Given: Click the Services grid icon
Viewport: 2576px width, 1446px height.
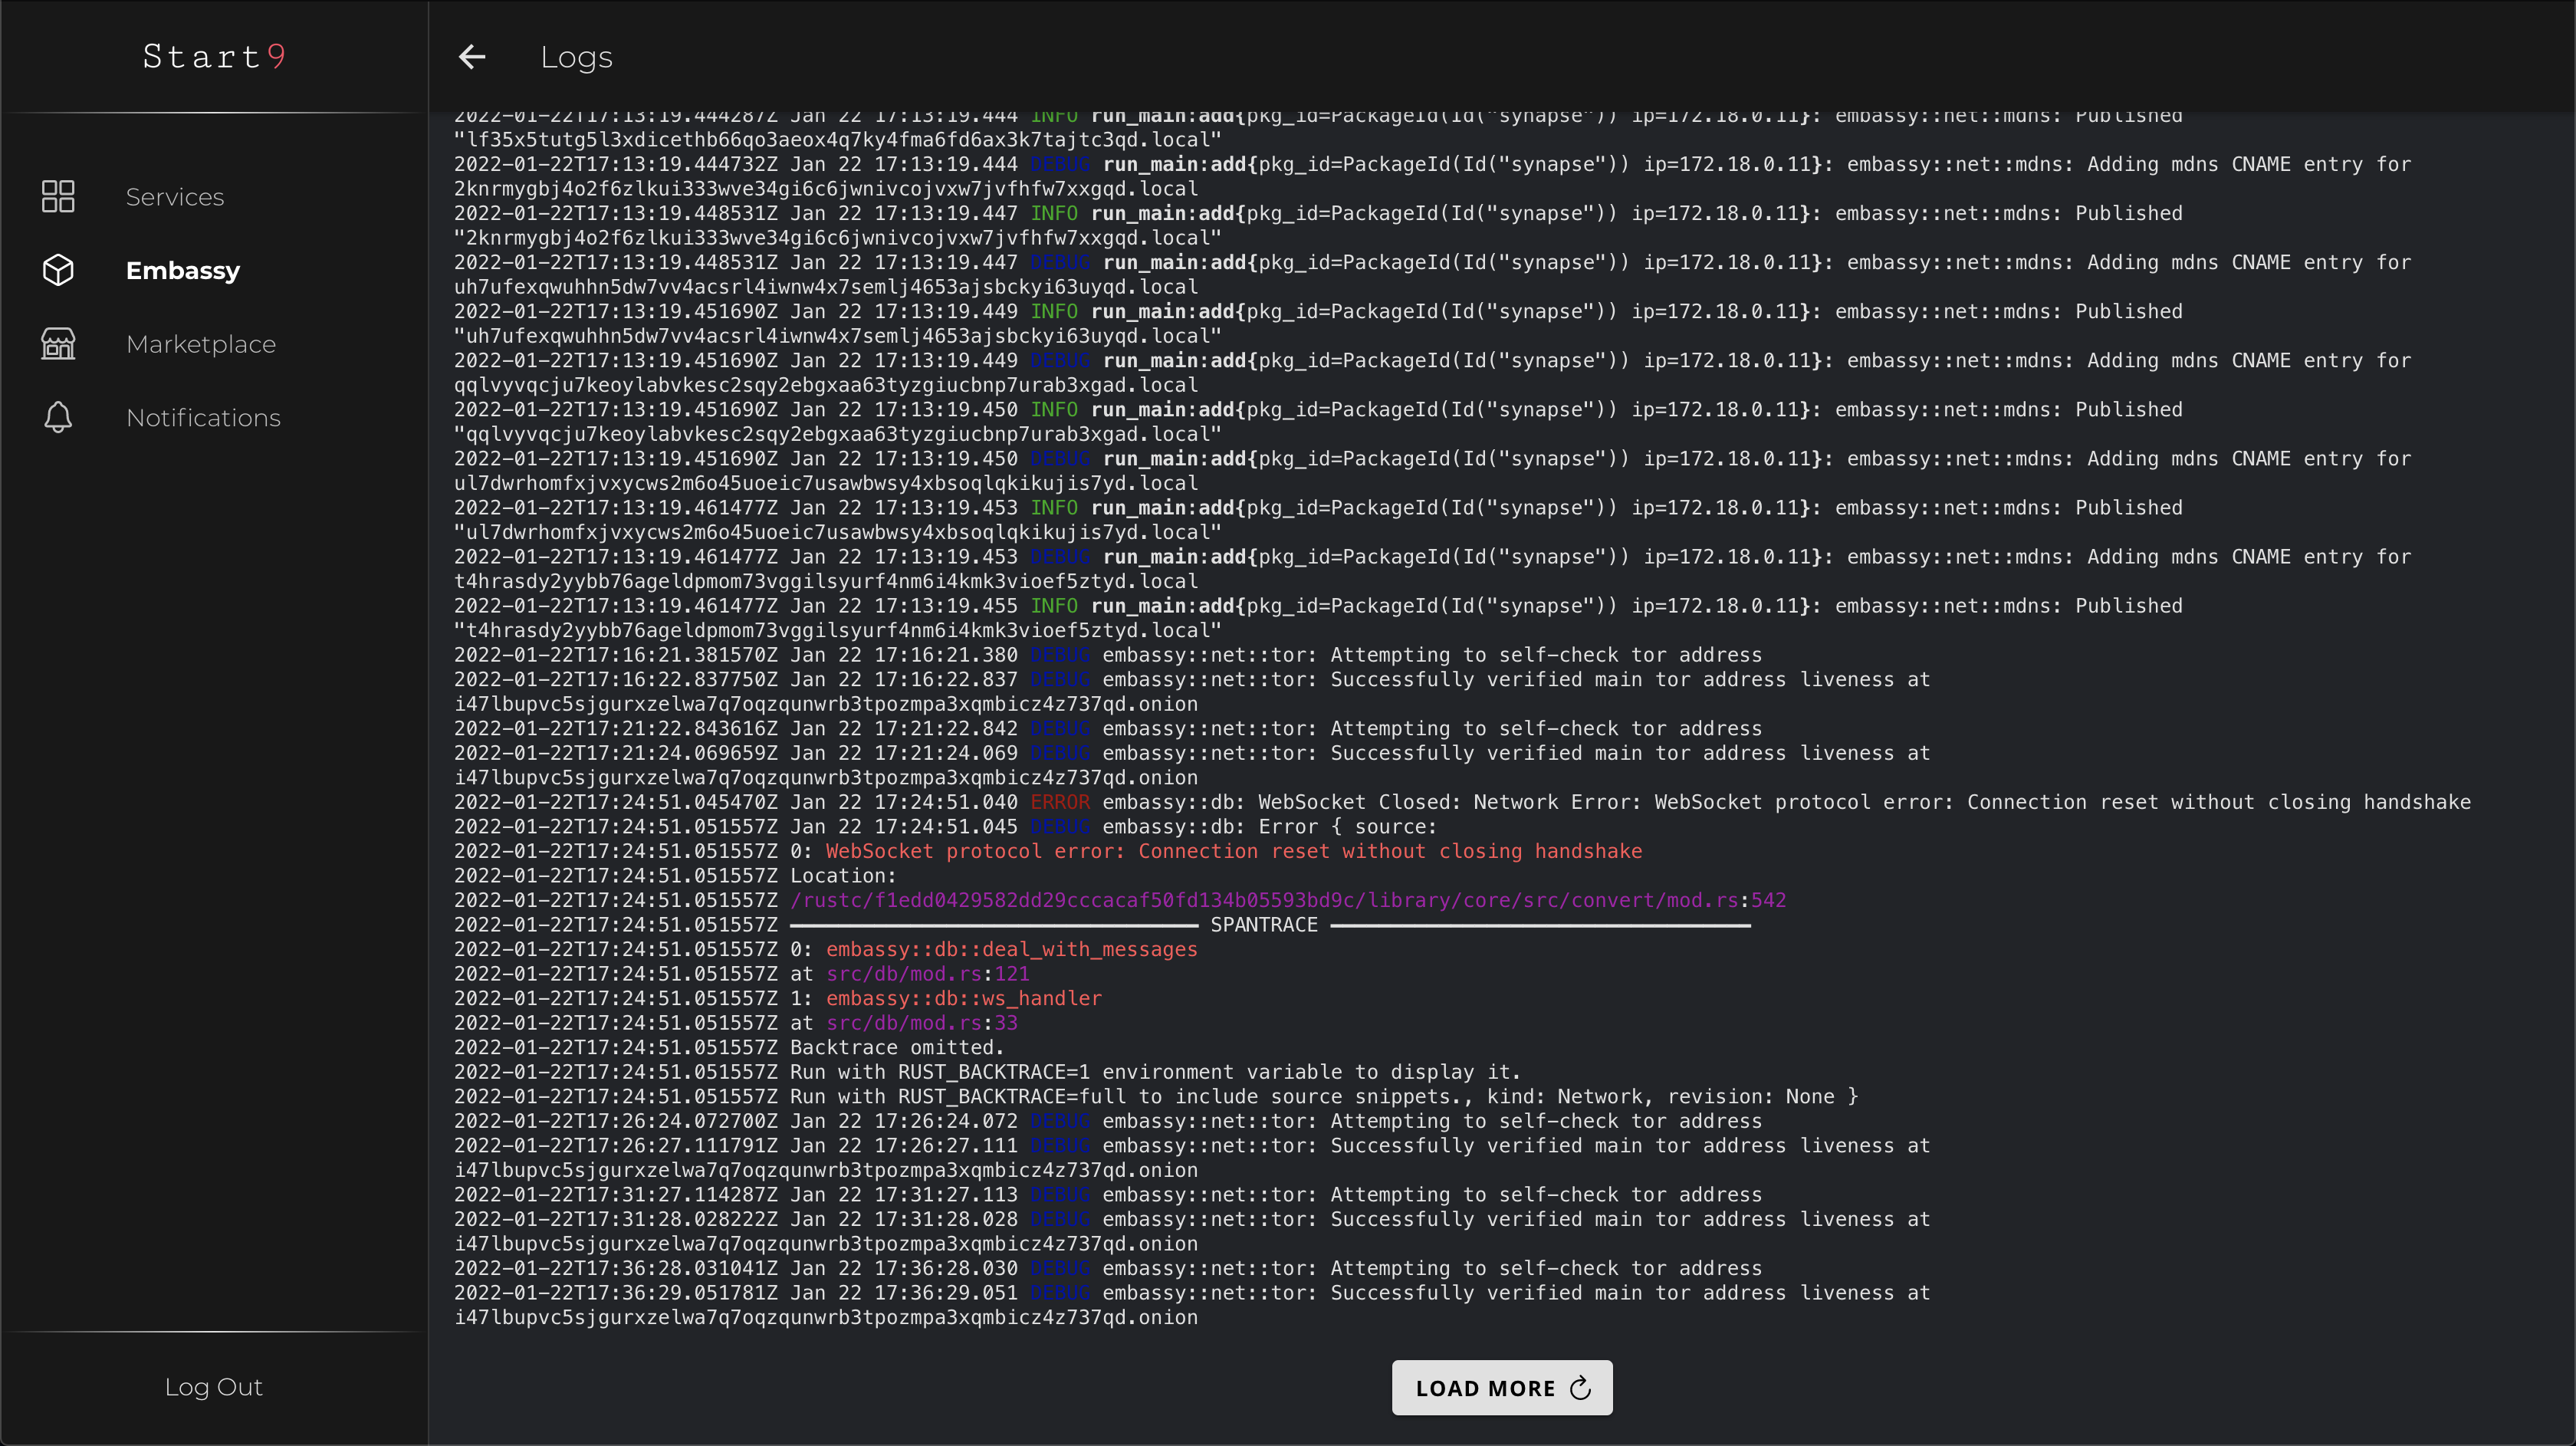Looking at the screenshot, I should [58, 196].
